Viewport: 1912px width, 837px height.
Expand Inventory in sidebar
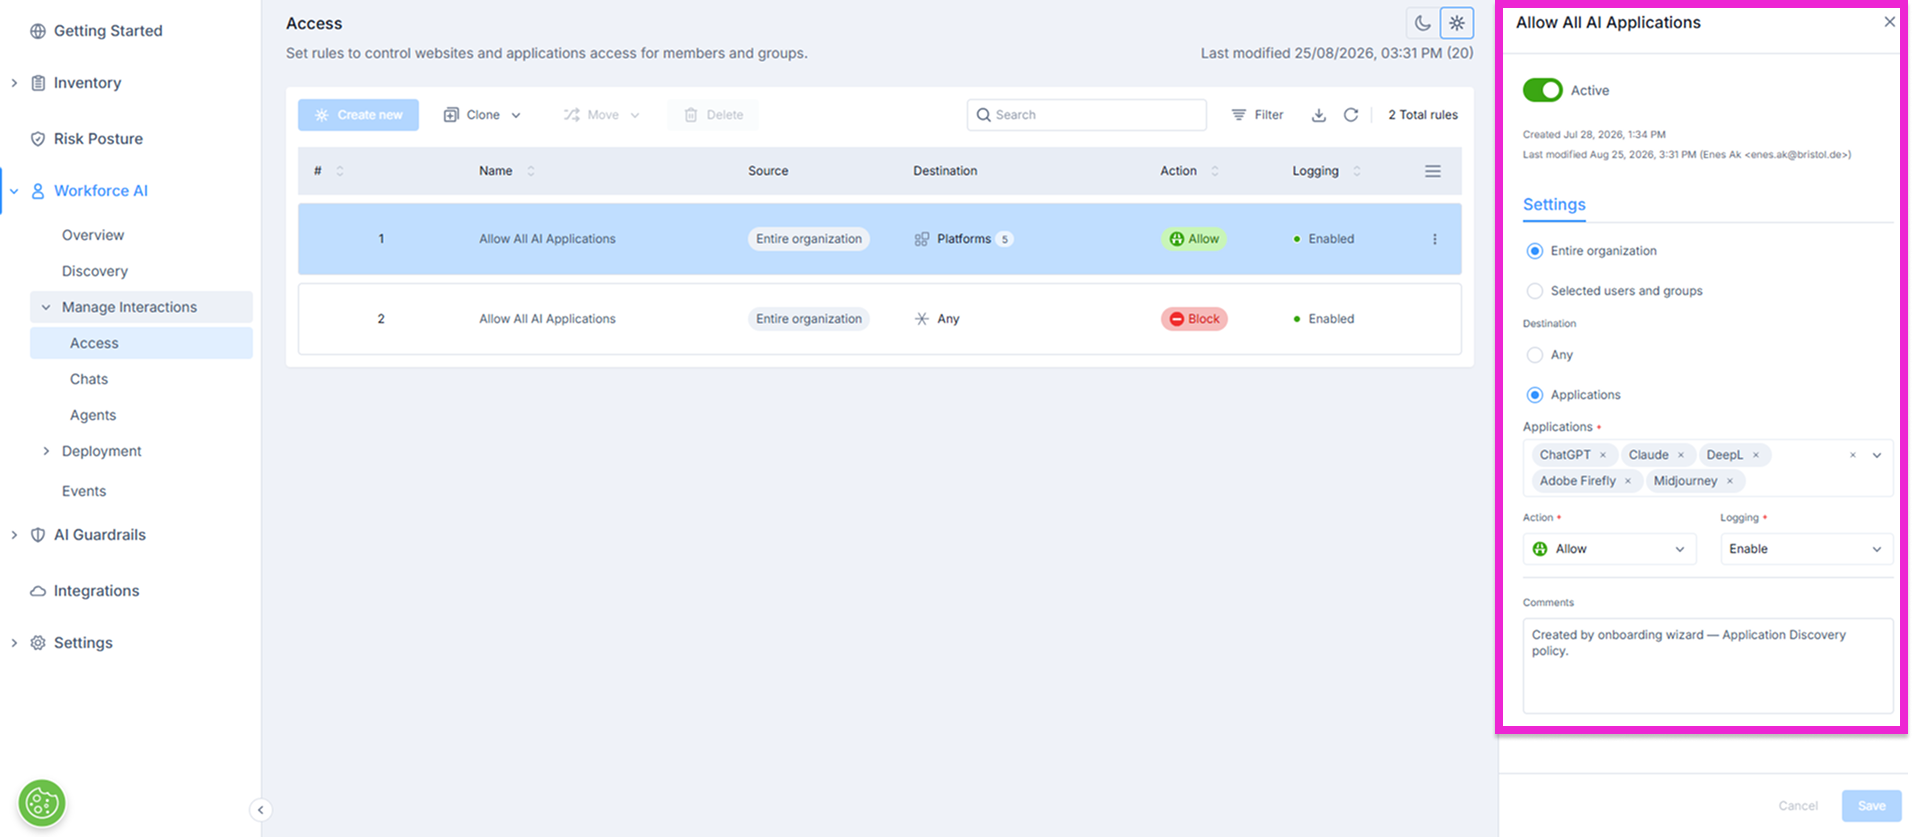(x=14, y=83)
